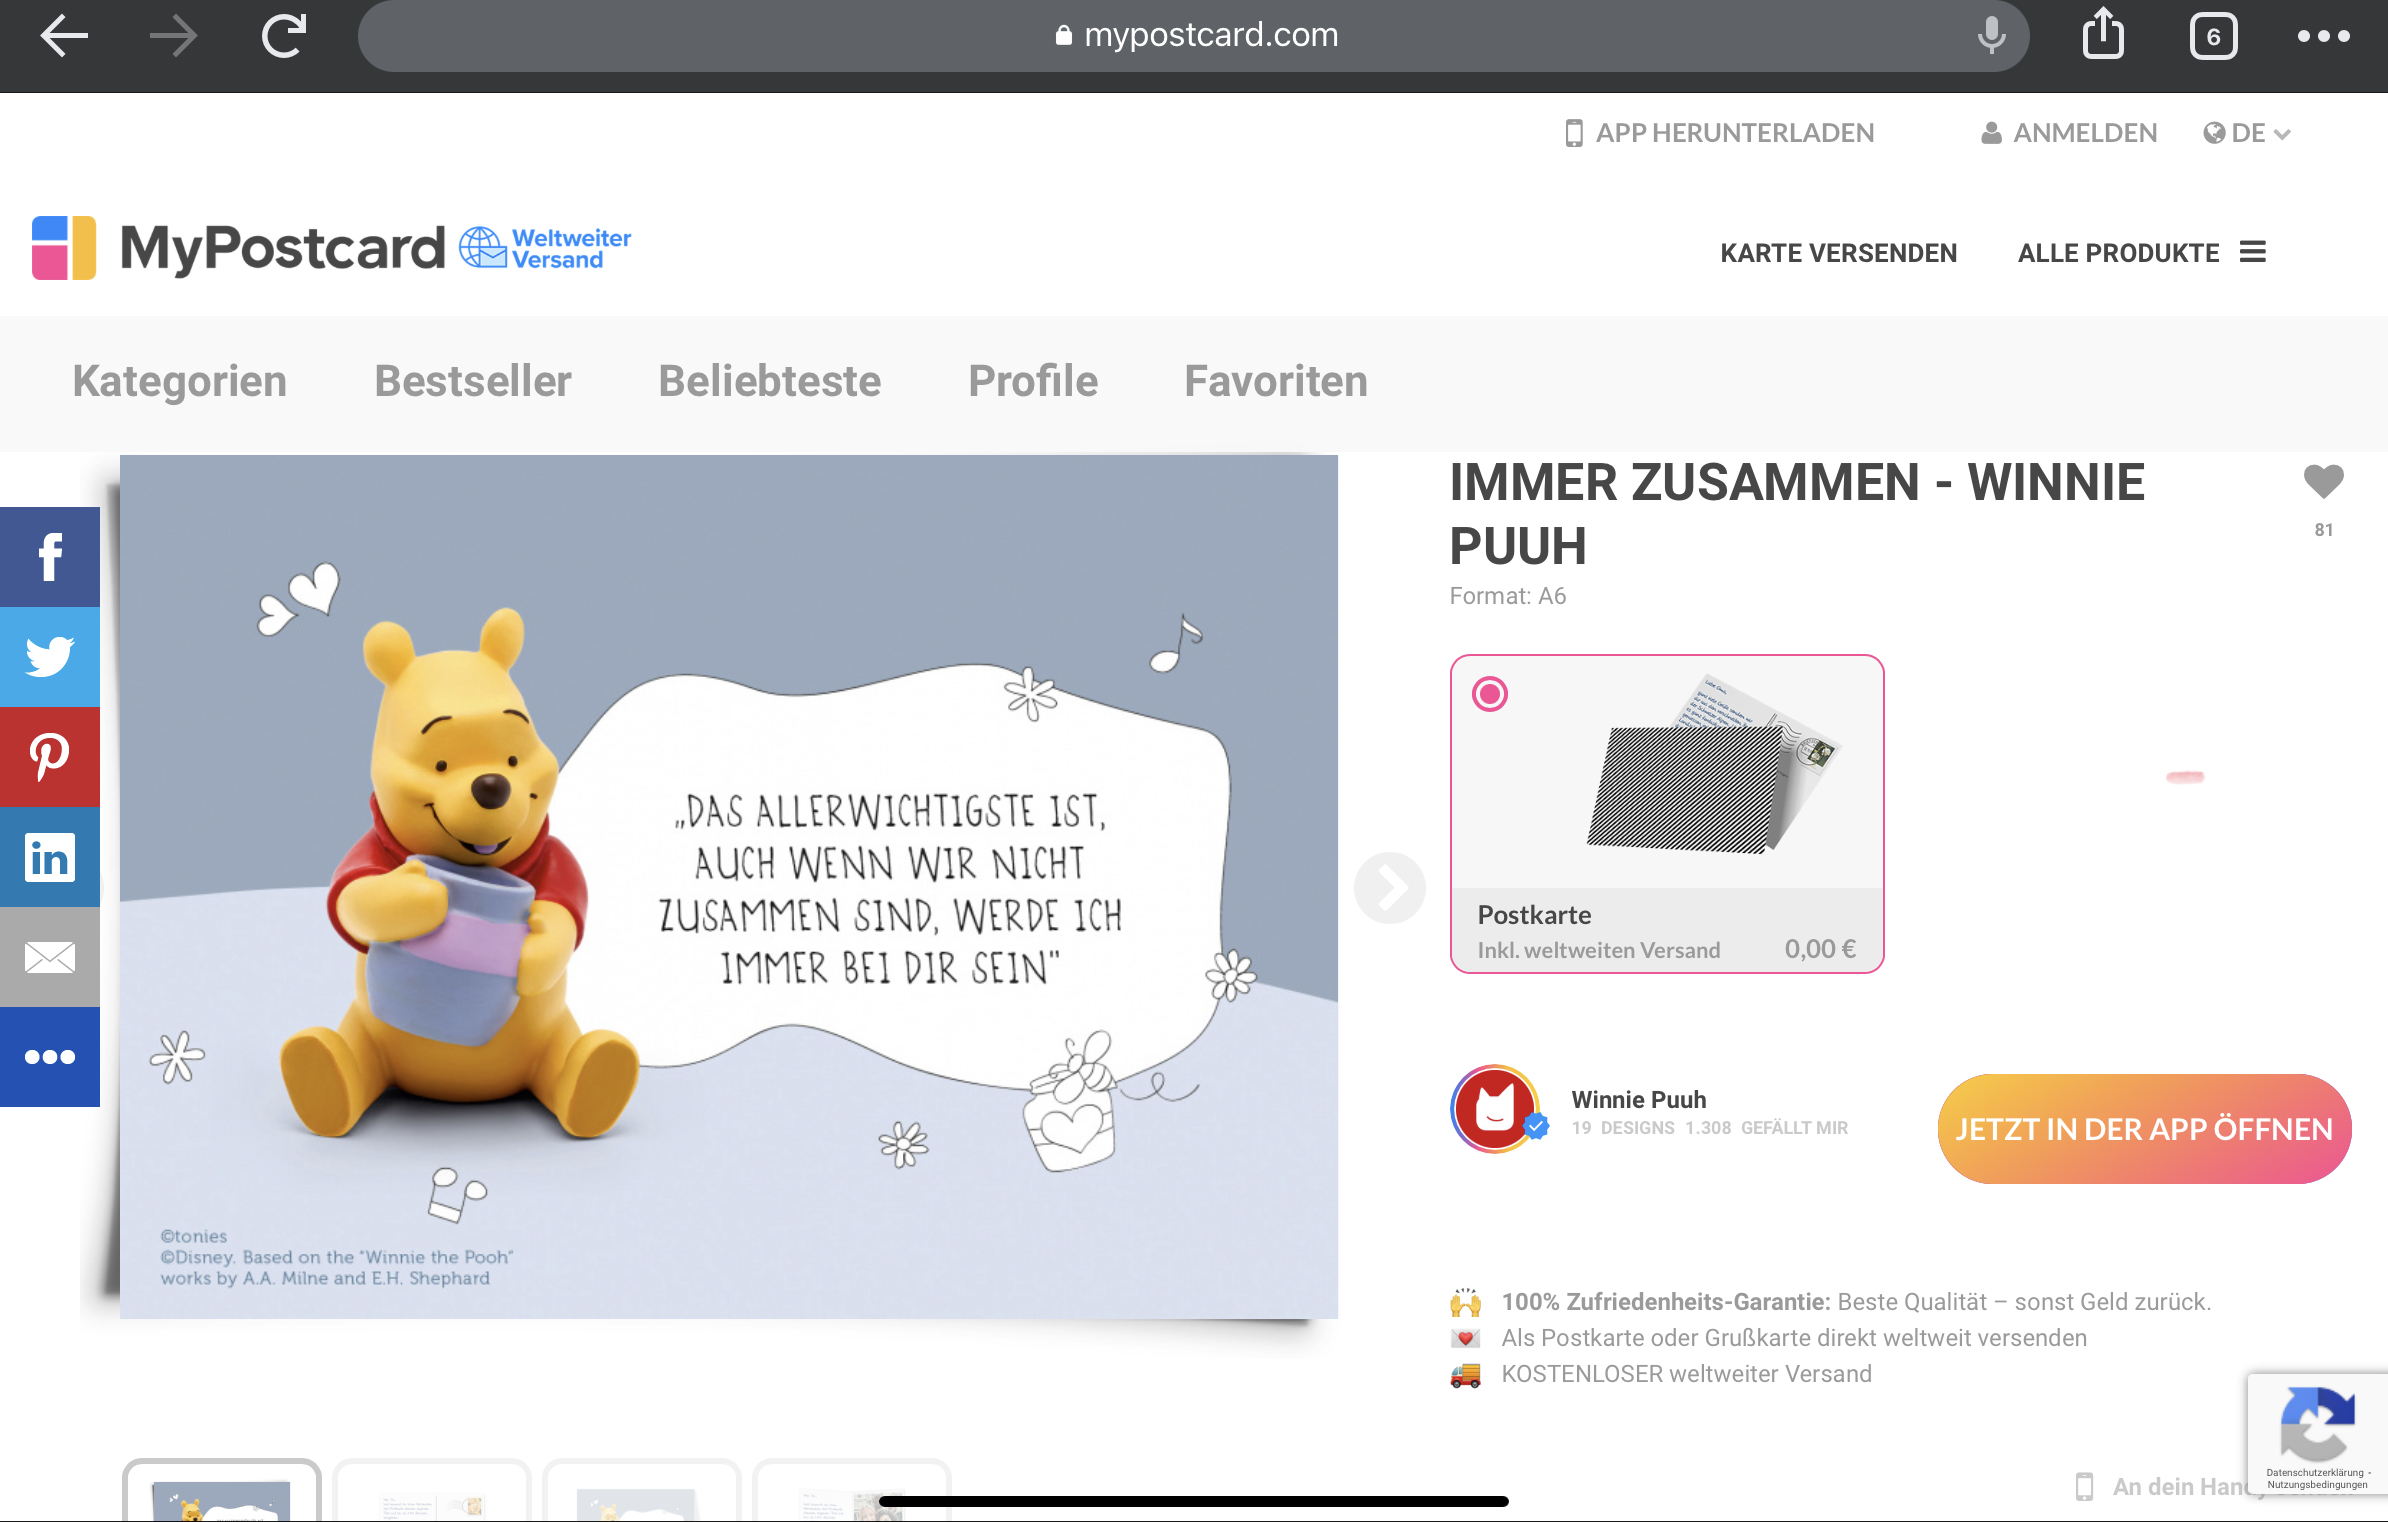Click APP HERUNTERLADEN link
The width and height of the screenshot is (2388, 1522).
coord(1719,133)
